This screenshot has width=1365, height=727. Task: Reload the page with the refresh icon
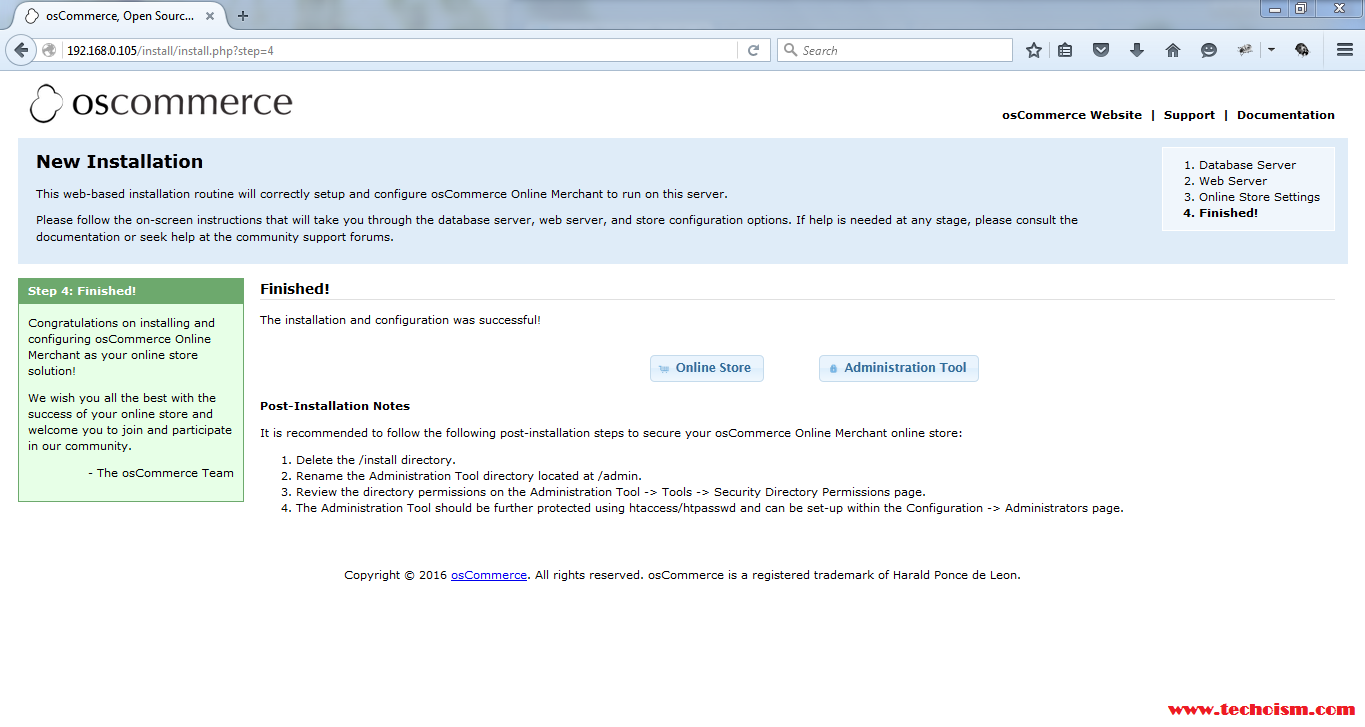[754, 50]
